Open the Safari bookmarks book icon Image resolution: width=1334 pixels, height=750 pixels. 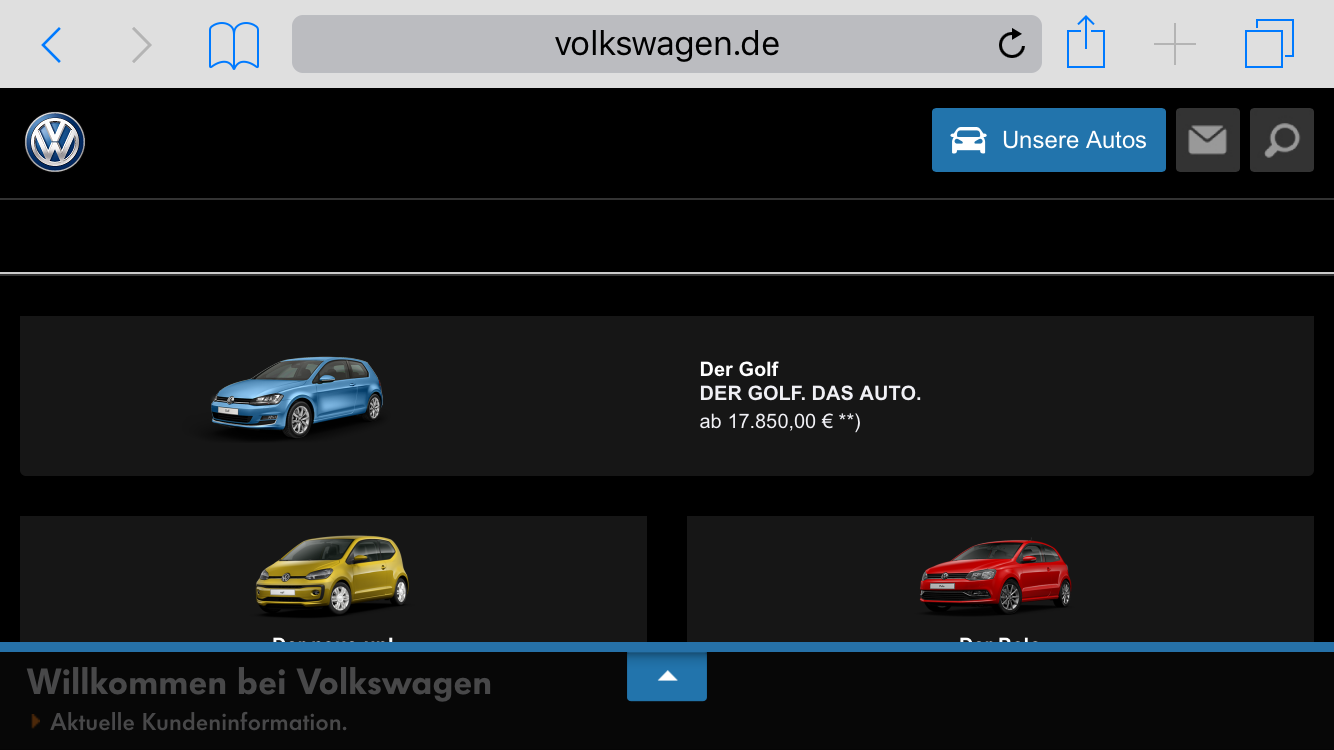point(234,46)
